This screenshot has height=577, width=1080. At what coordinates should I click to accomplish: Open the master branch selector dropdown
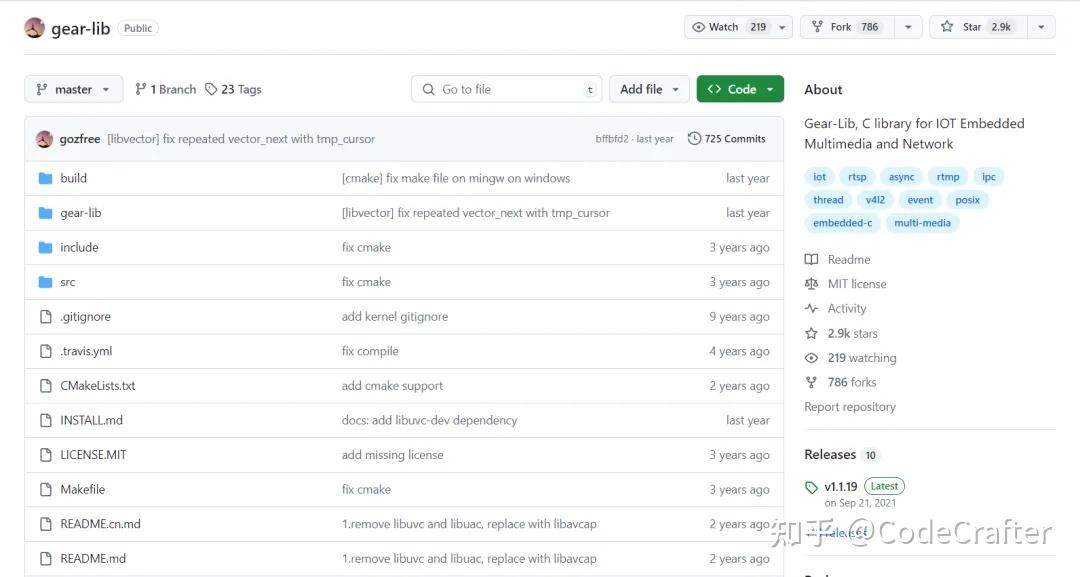pos(73,88)
